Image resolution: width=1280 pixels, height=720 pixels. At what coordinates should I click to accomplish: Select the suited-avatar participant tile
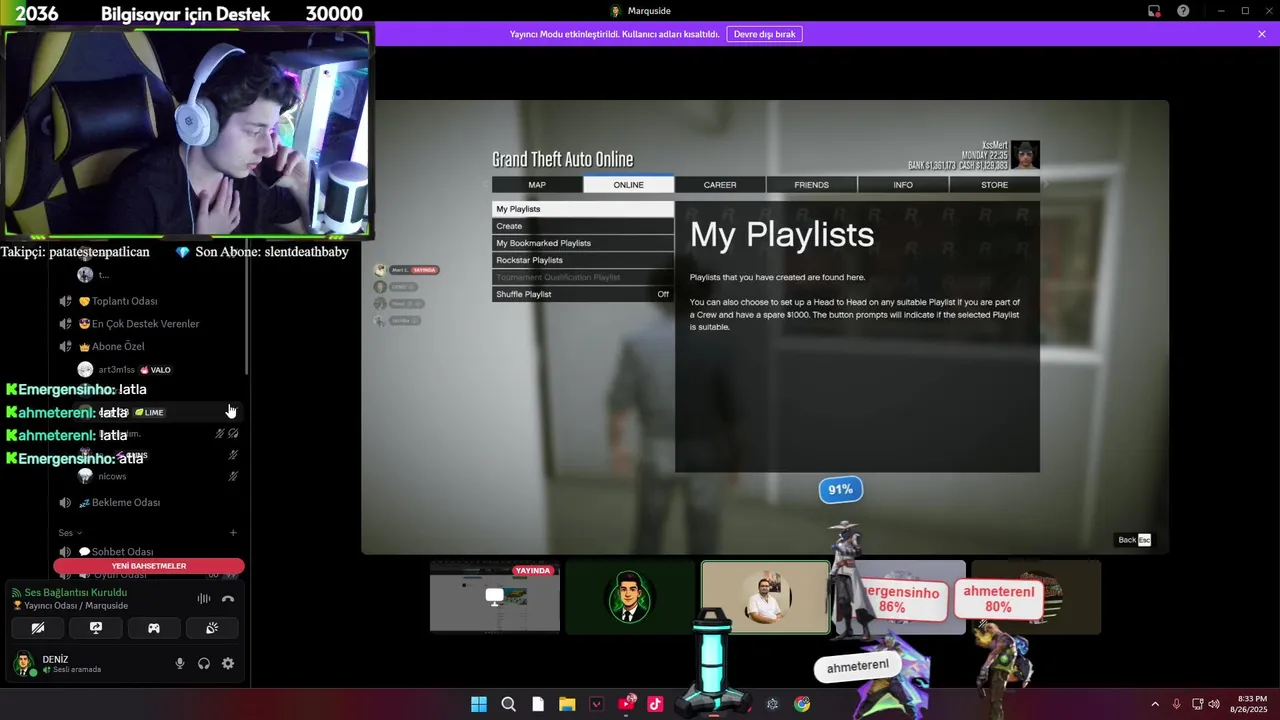click(630, 597)
